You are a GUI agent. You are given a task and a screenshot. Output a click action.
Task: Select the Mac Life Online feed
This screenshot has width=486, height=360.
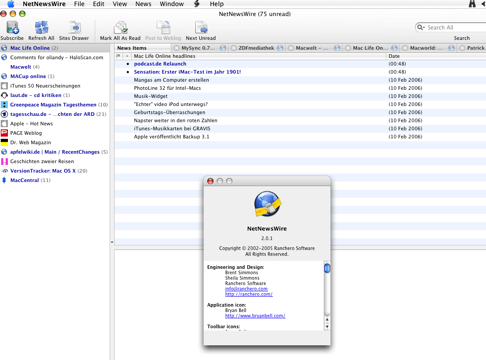[x=55, y=48]
